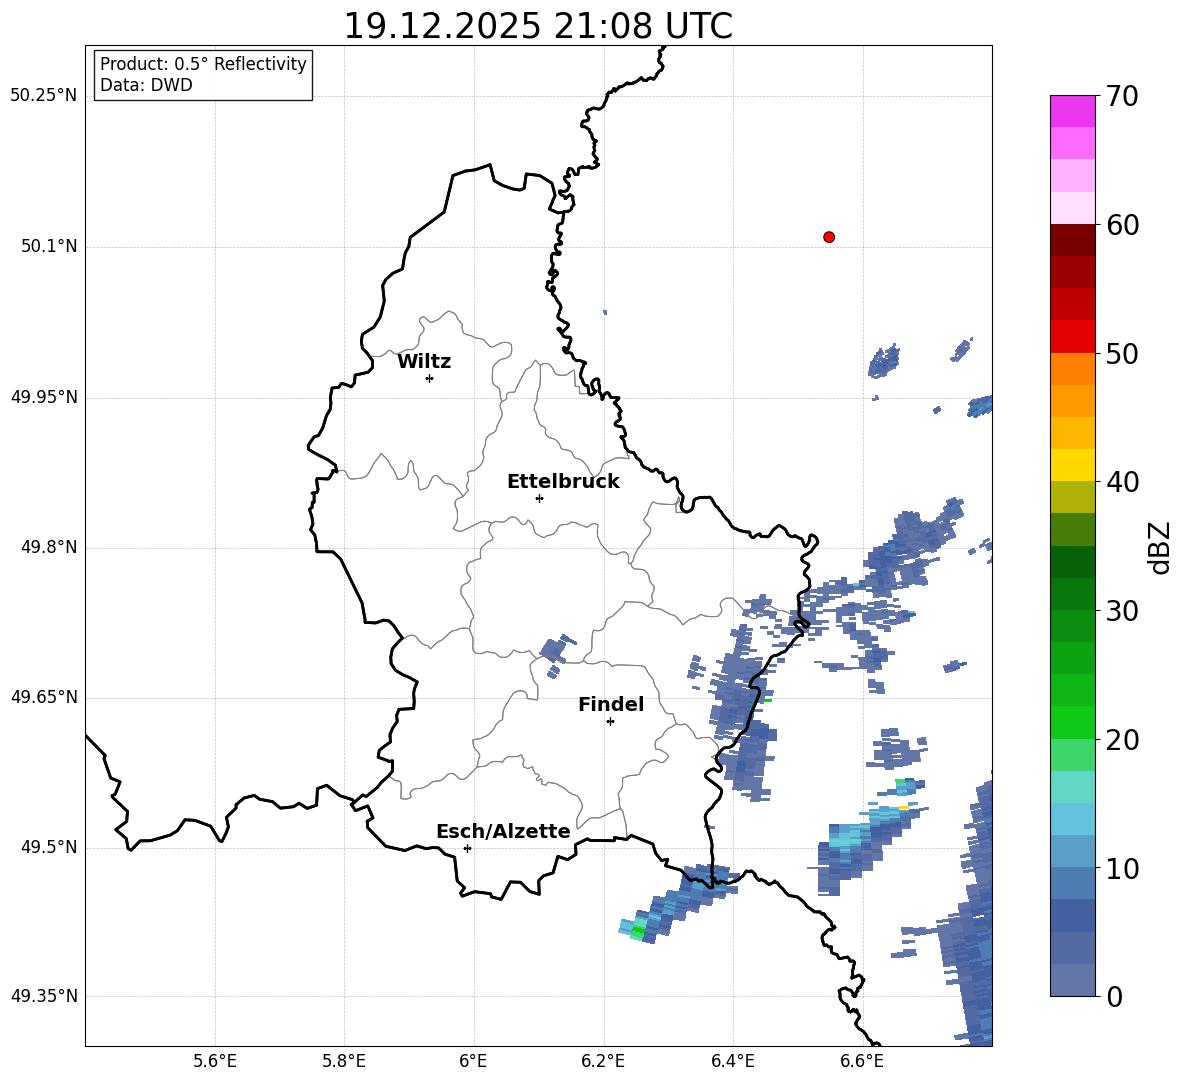Pick the cyan swatch between 10 and 20
This screenshot has width=1184, height=1081.
(x=1073, y=787)
